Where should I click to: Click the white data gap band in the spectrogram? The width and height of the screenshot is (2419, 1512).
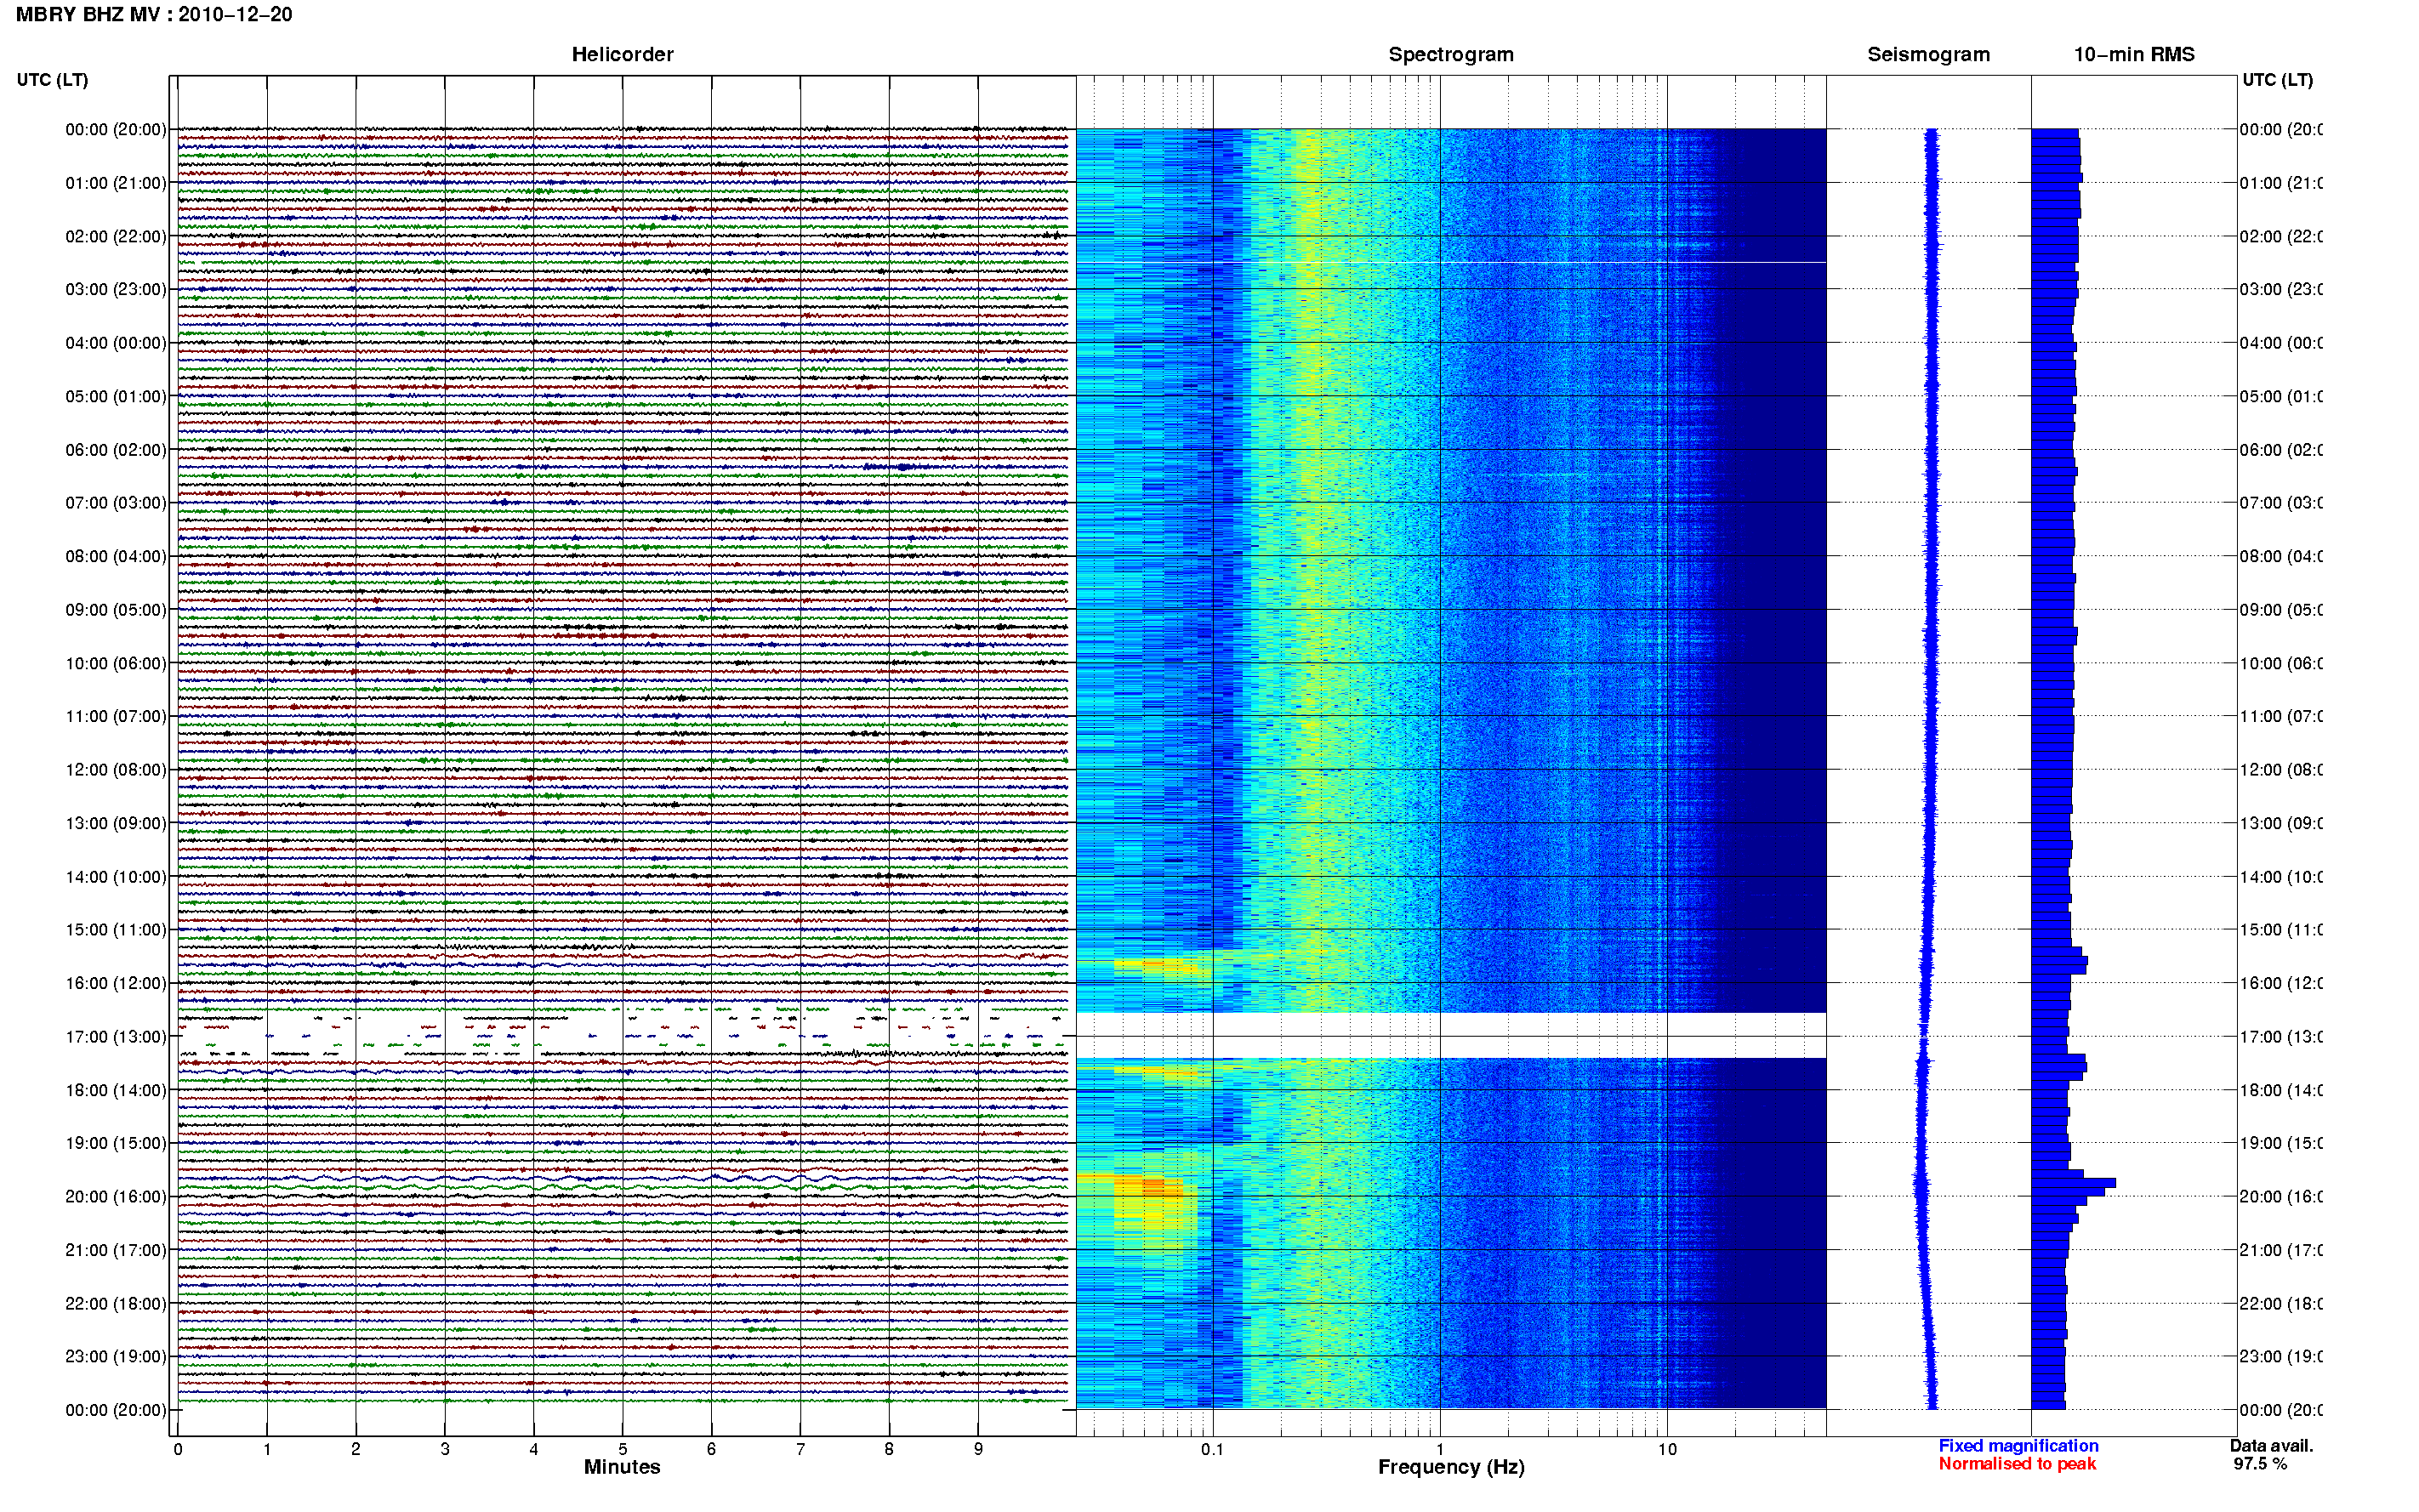point(1450,1035)
